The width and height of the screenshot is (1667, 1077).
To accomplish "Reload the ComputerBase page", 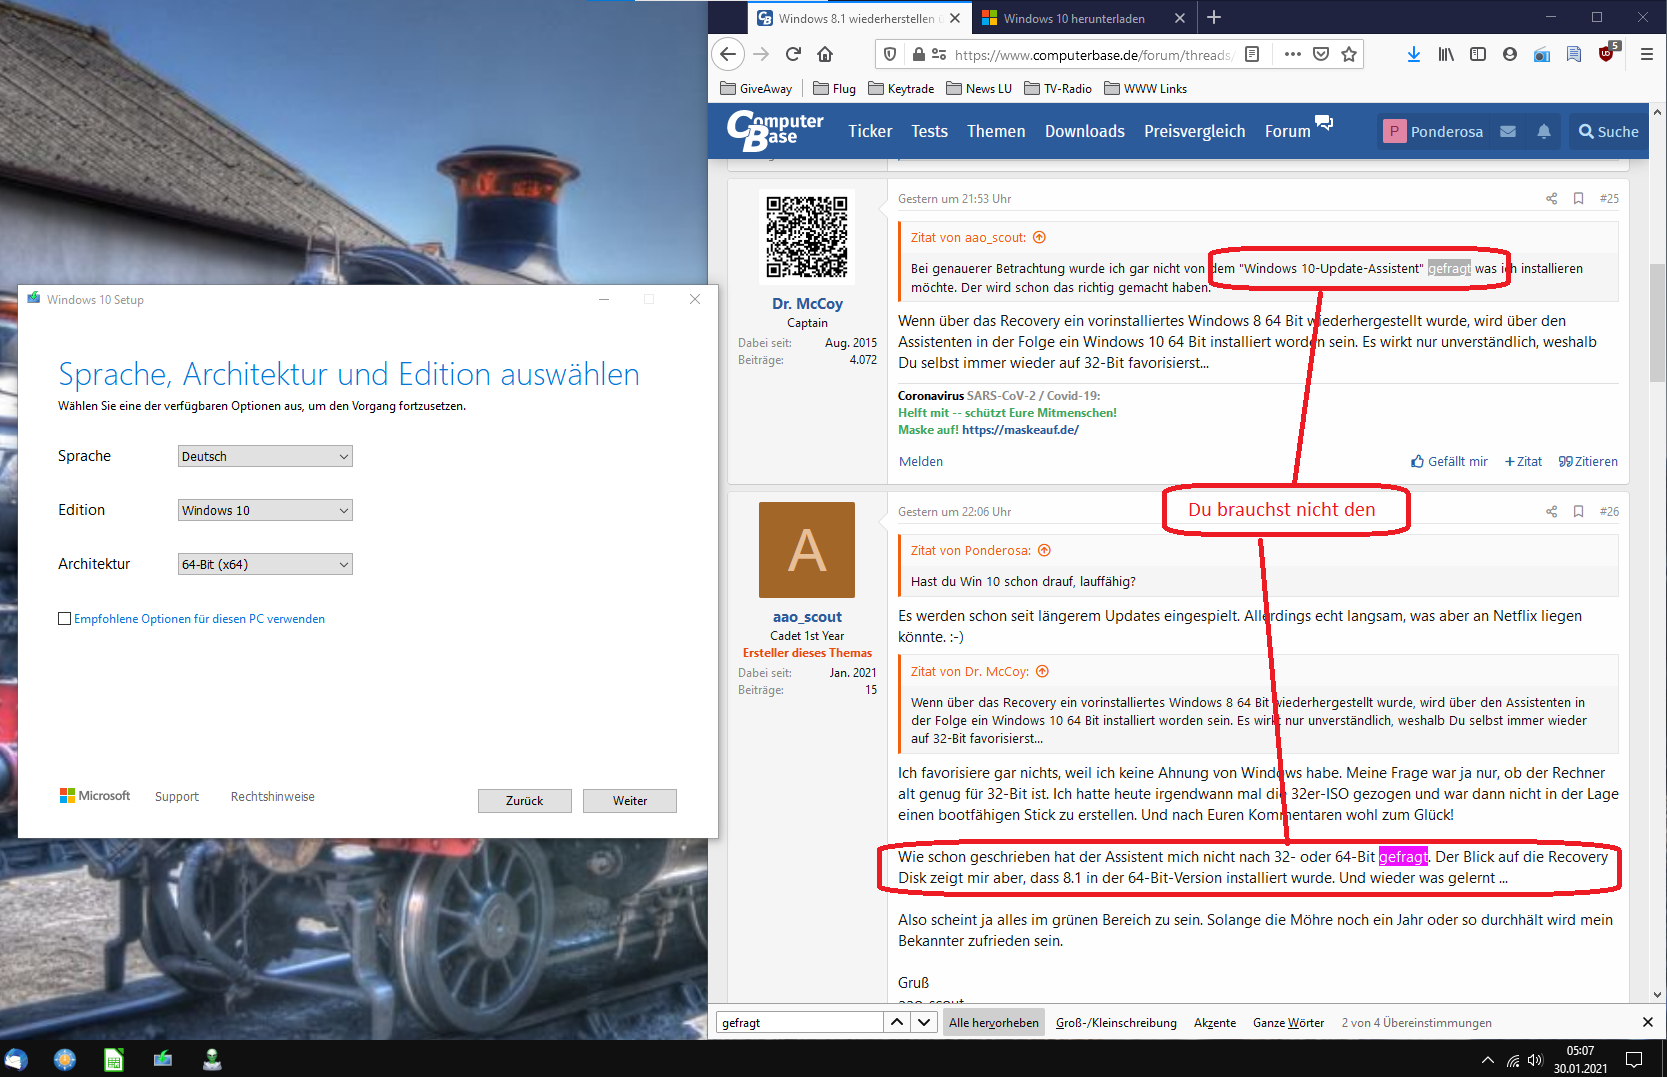I will click(x=793, y=54).
